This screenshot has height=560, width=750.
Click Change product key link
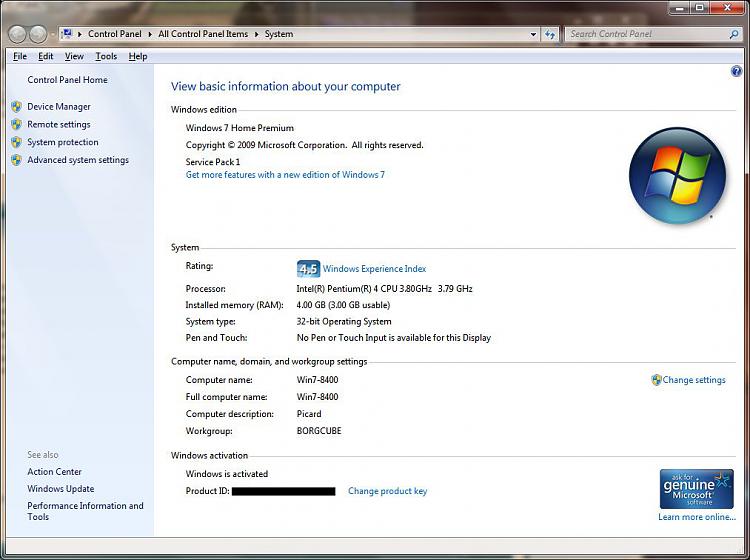[x=387, y=491]
